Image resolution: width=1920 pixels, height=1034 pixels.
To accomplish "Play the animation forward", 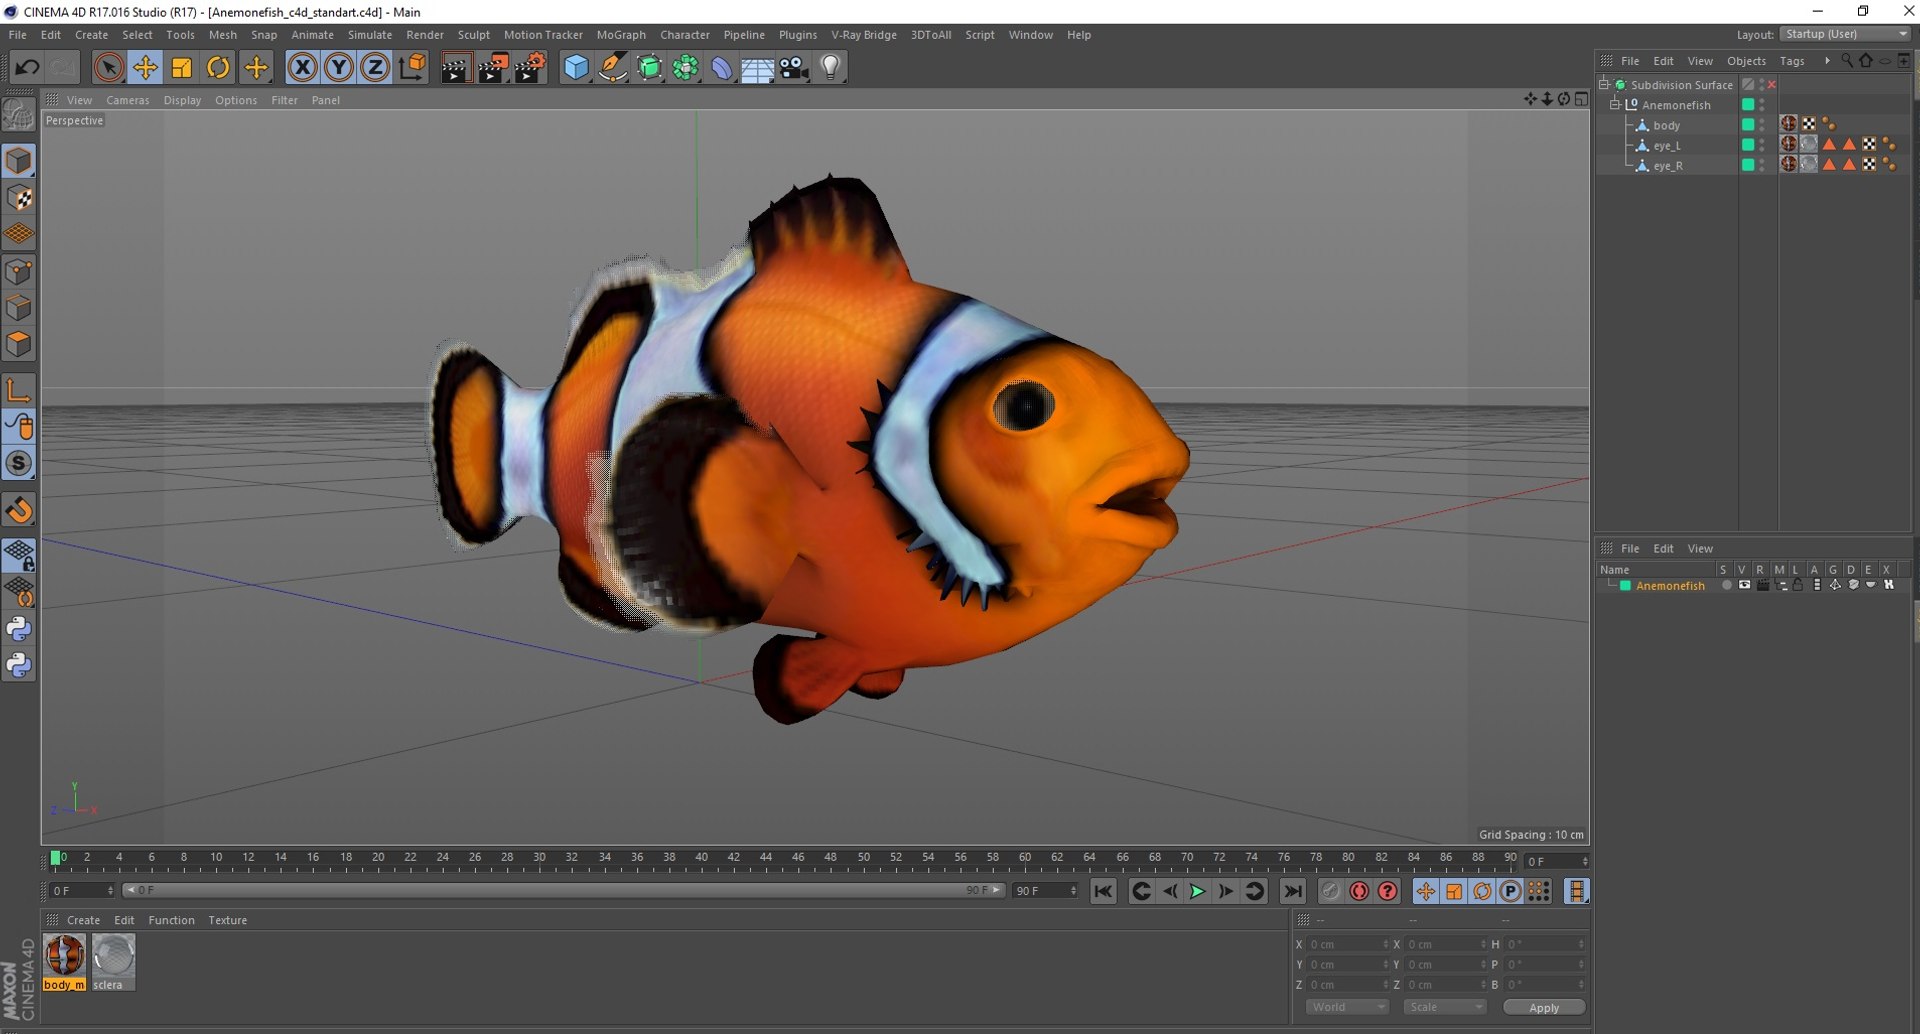I will pyautogui.click(x=1197, y=891).
